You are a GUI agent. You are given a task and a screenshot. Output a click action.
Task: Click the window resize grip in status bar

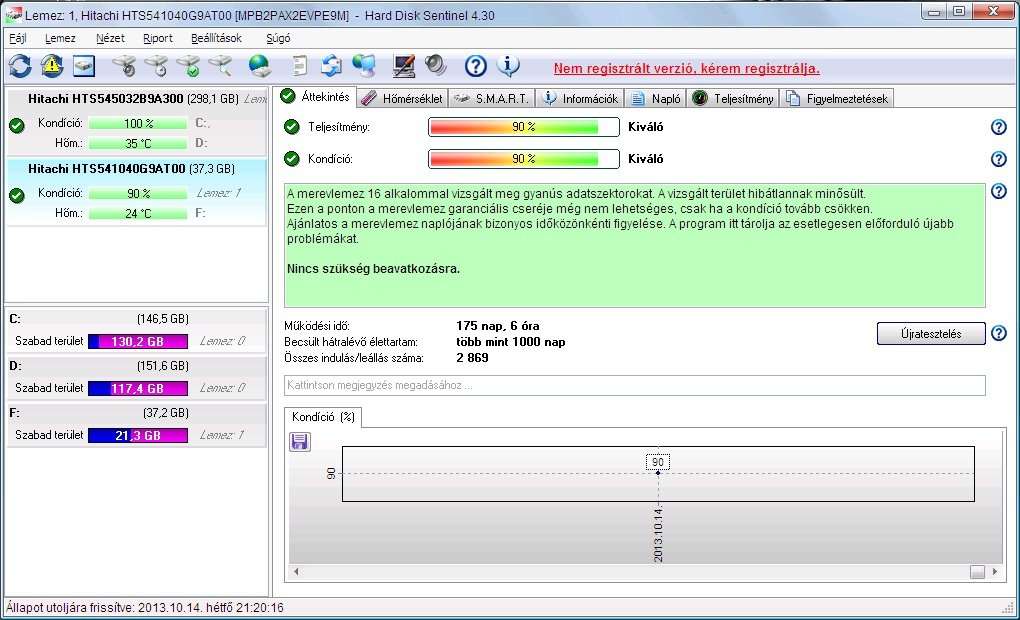pyautogui.click(x=1008, y=608)
